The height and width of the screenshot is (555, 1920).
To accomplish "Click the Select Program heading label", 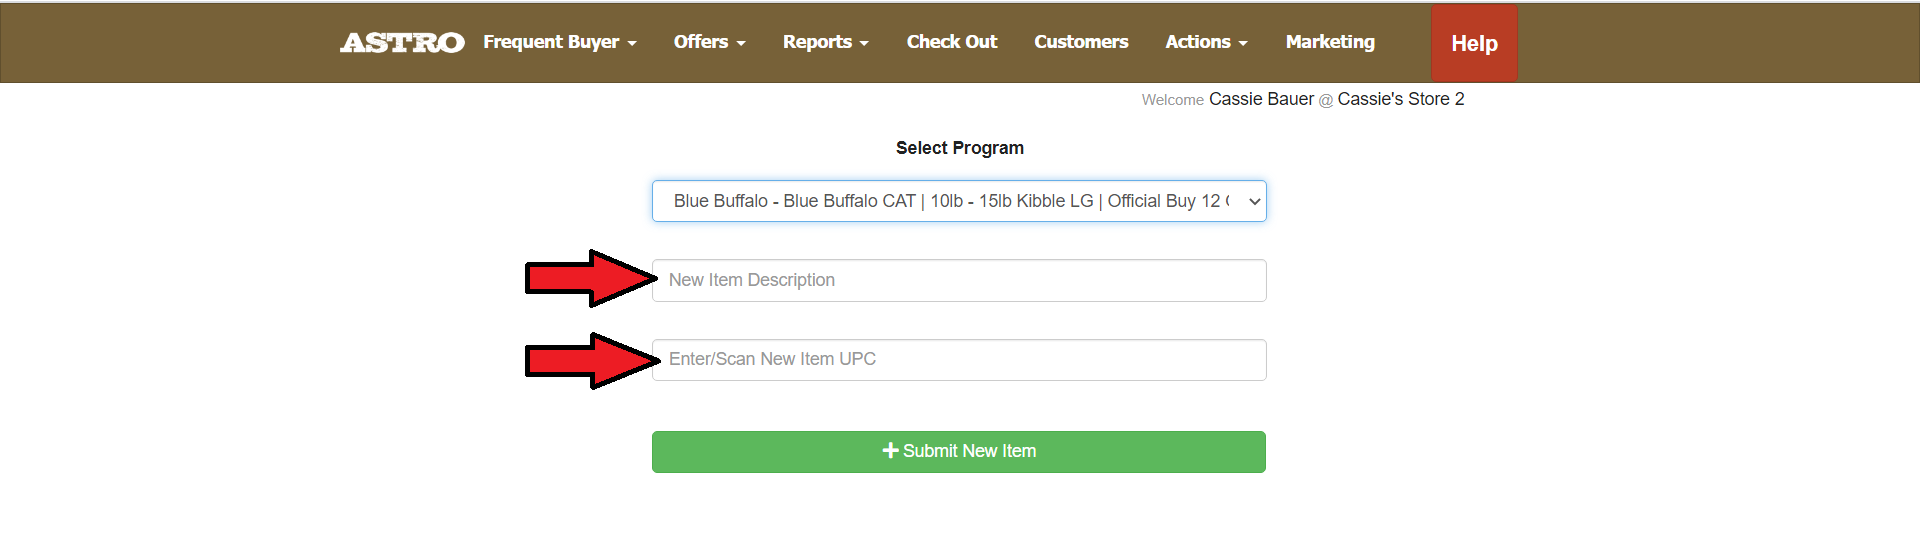I will pos(959,148).
